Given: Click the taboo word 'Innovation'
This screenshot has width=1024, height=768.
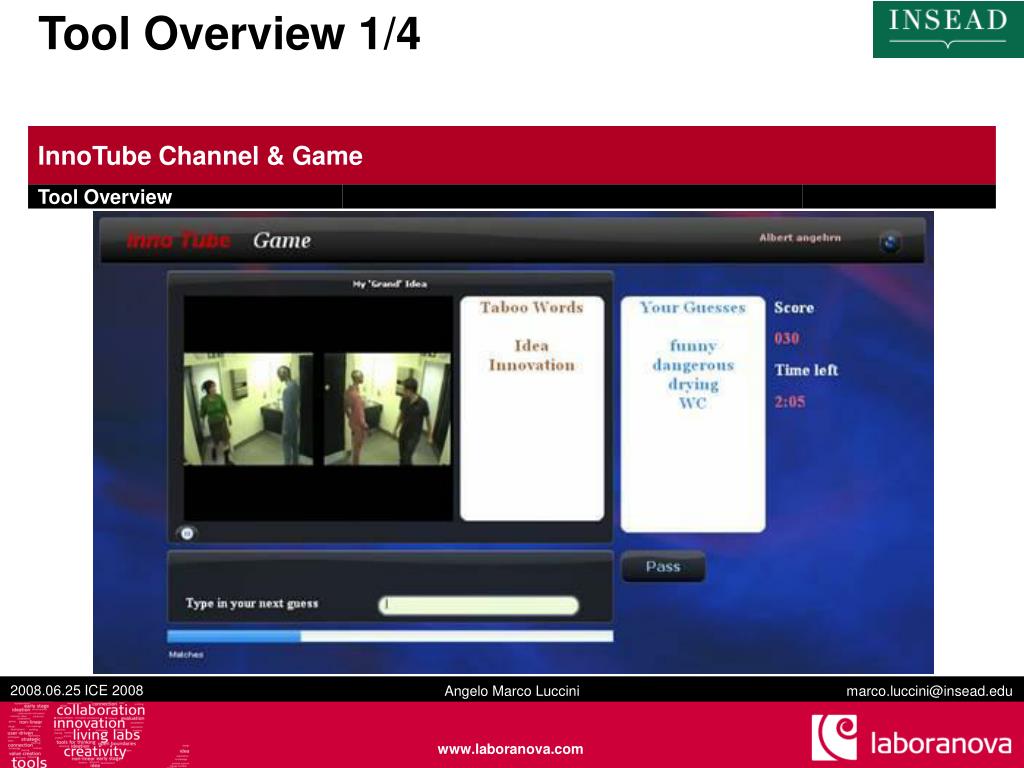Looking at the screenshot, I should [x=532, y=365].
